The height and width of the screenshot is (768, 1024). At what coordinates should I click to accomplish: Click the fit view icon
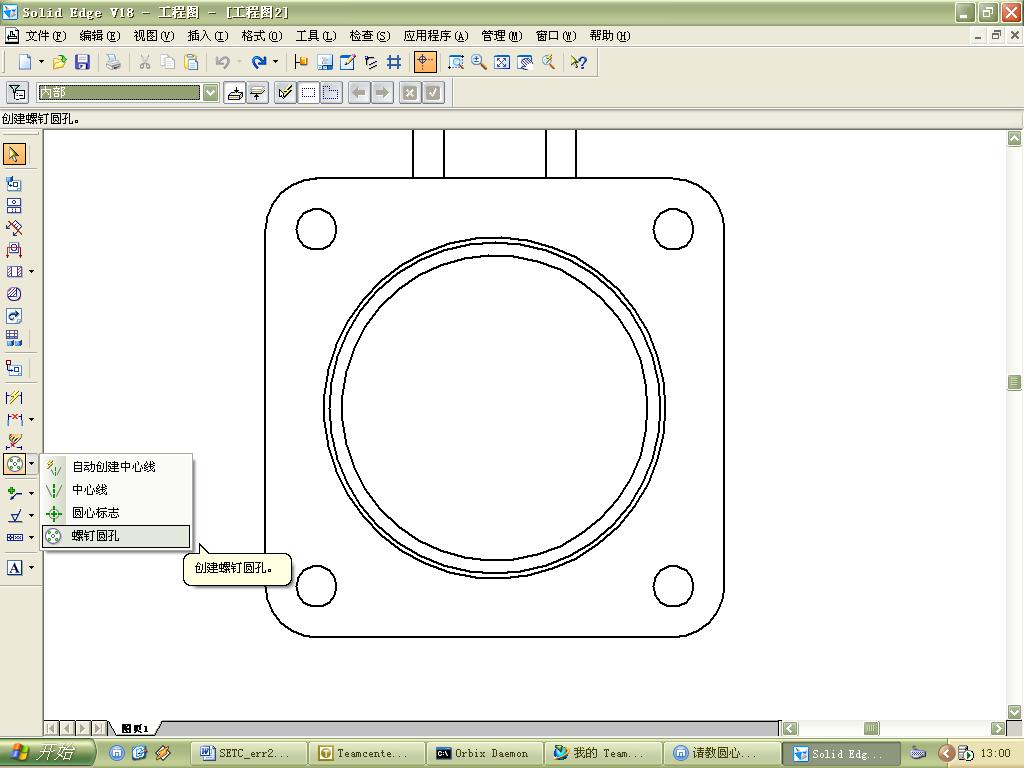502,62
